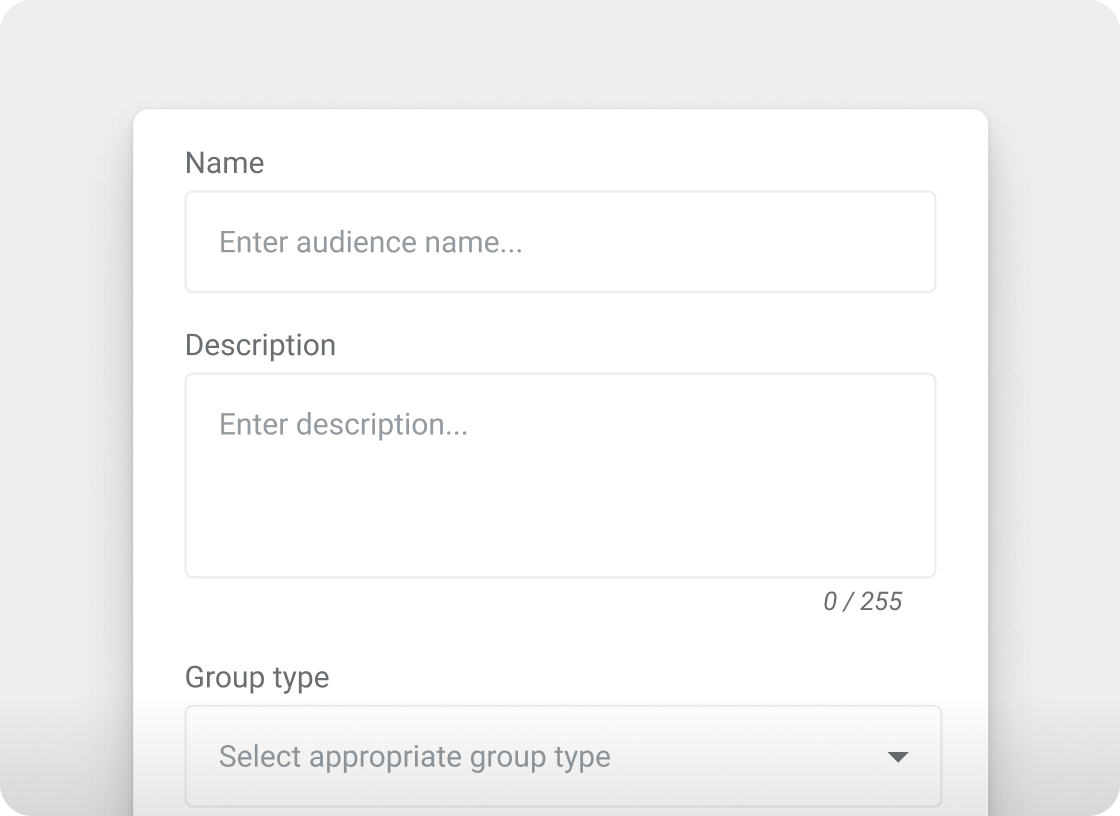Image resolution: width=1120 pixels, height=816 pixels.
Task: Click the Description text area
Action: (x=560, y=475)
